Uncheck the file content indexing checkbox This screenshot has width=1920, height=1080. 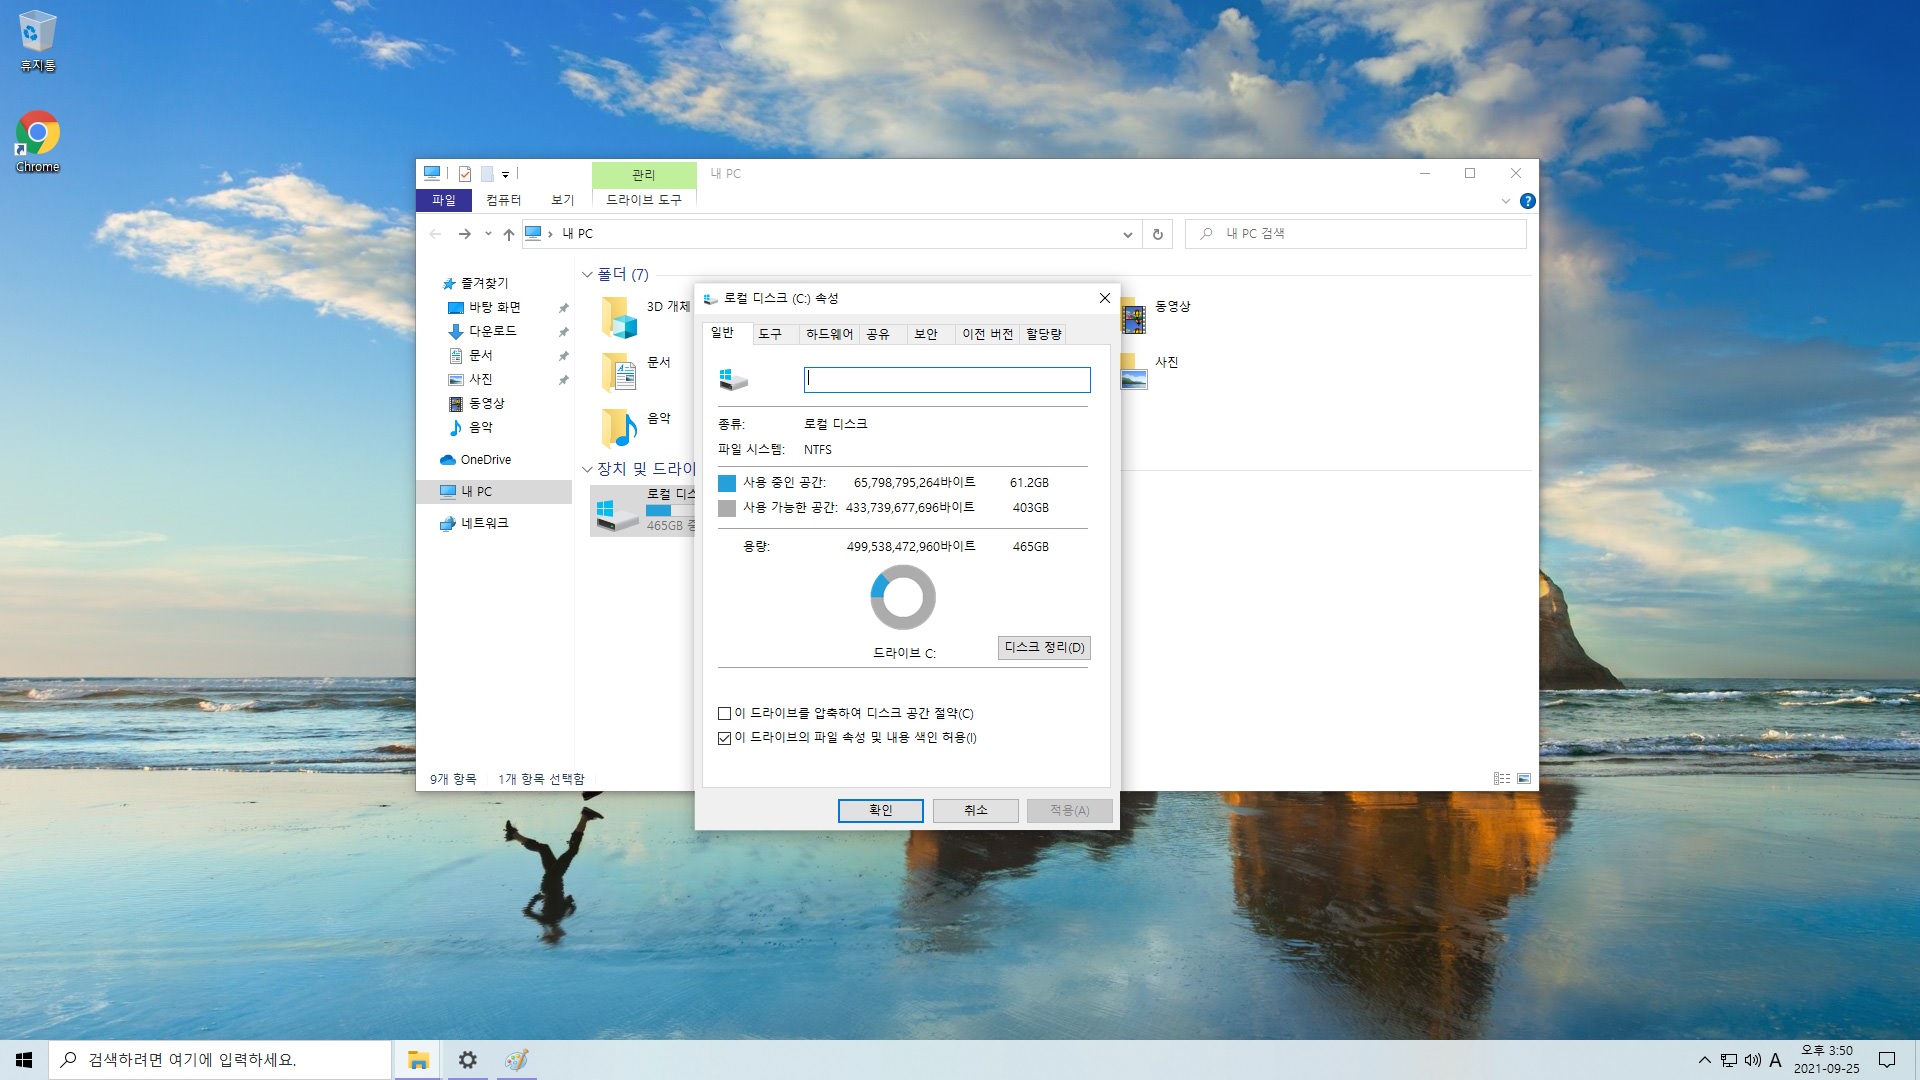(725, 738)
